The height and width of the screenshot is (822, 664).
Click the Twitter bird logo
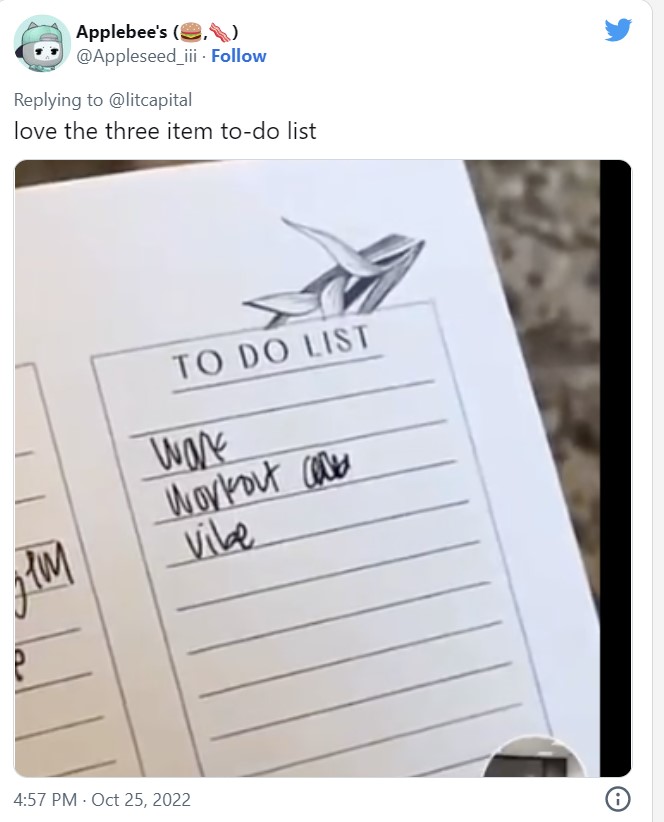pyautogui.click(x=618, y=30)
